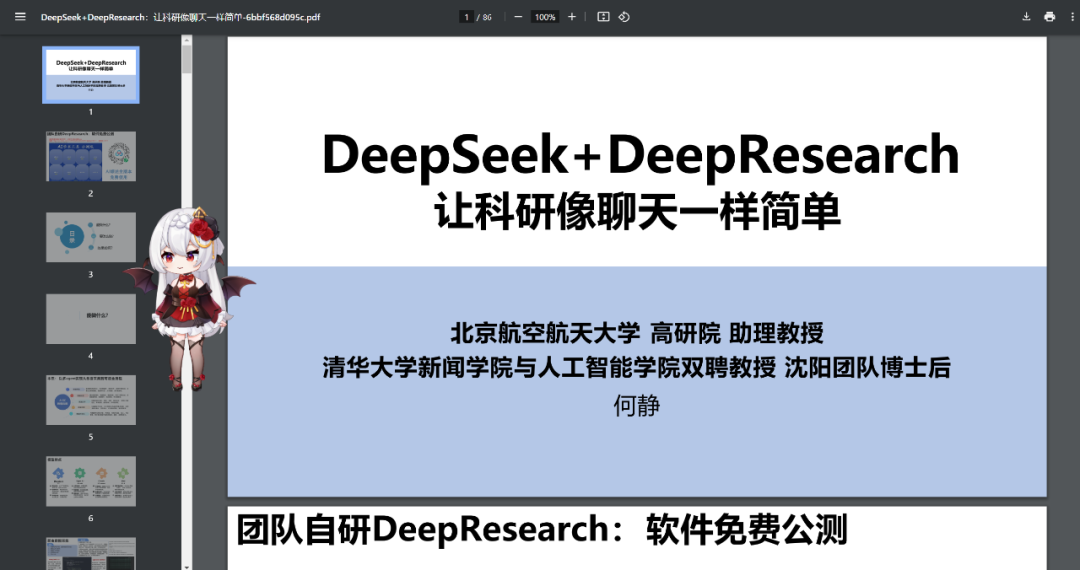Click the fit to page icon

coord(603,17)
